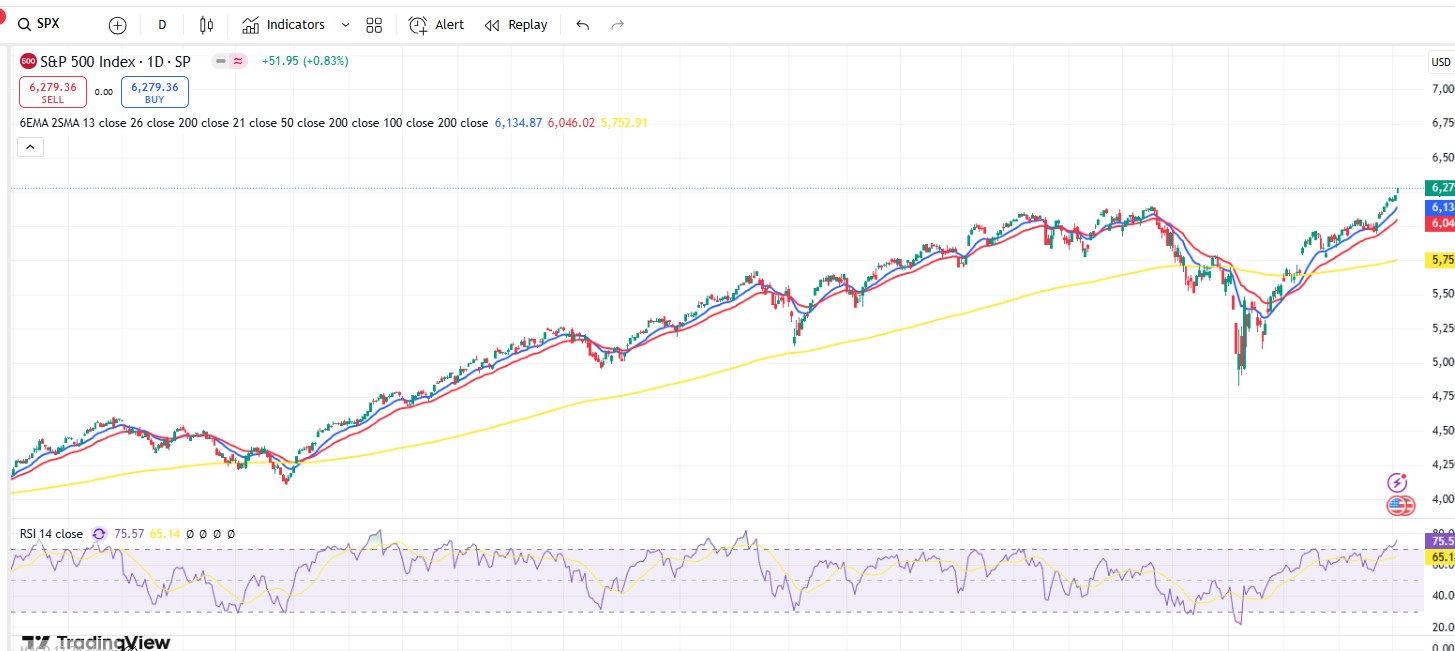Create a new Alert

pyautogui.click(x=436, y=25)
